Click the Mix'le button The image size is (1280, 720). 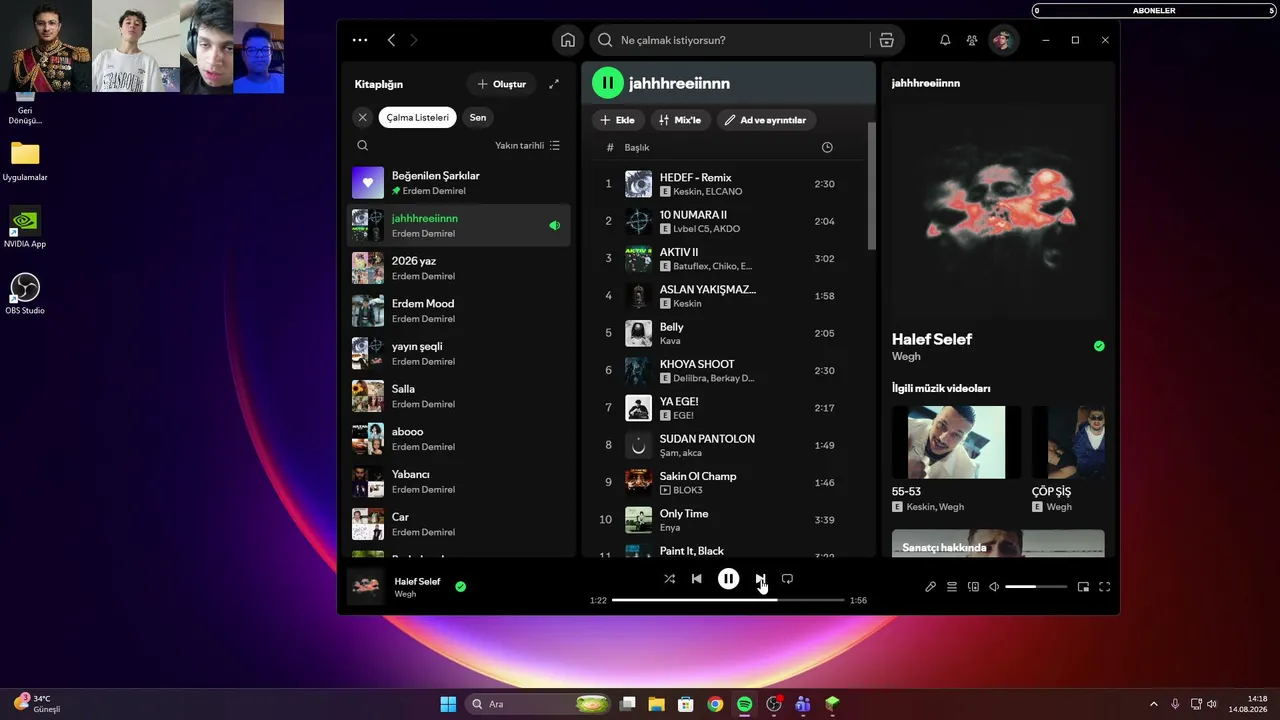pyautogui.click(x=680, y=120)
